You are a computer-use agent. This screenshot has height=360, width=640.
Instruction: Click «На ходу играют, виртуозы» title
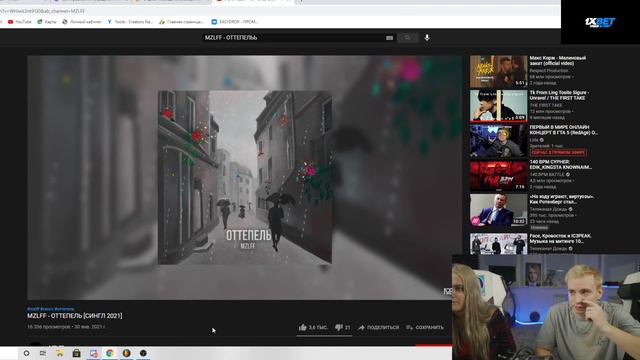coord(562,200)
